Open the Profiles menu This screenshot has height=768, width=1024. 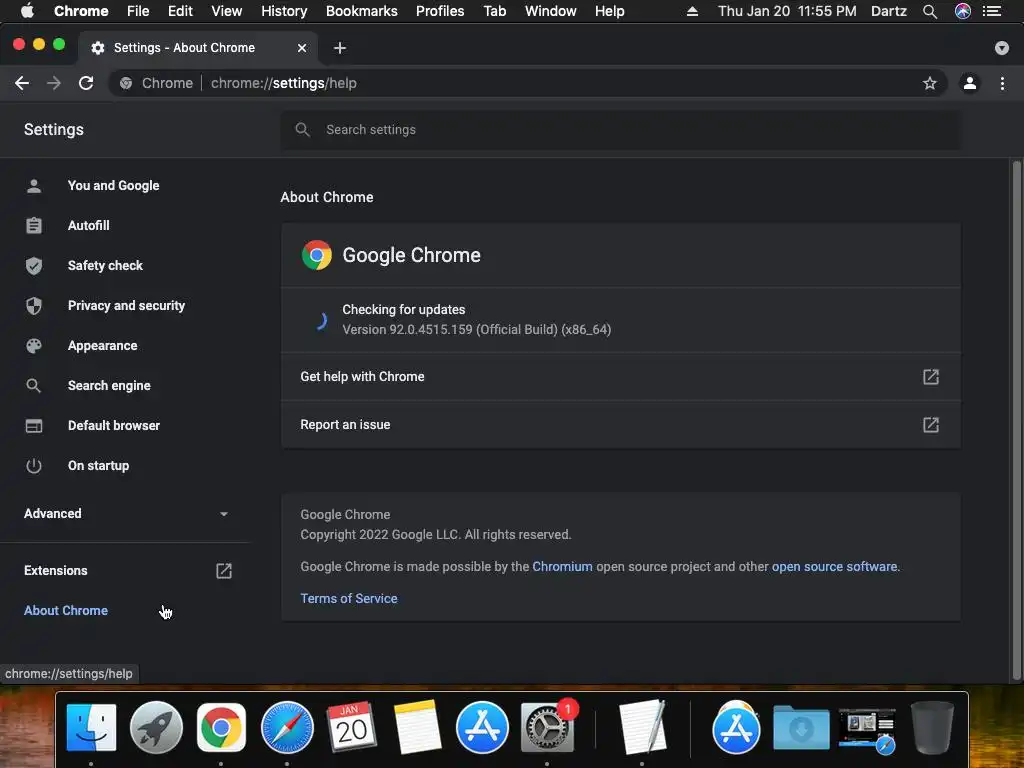point(440,11)
